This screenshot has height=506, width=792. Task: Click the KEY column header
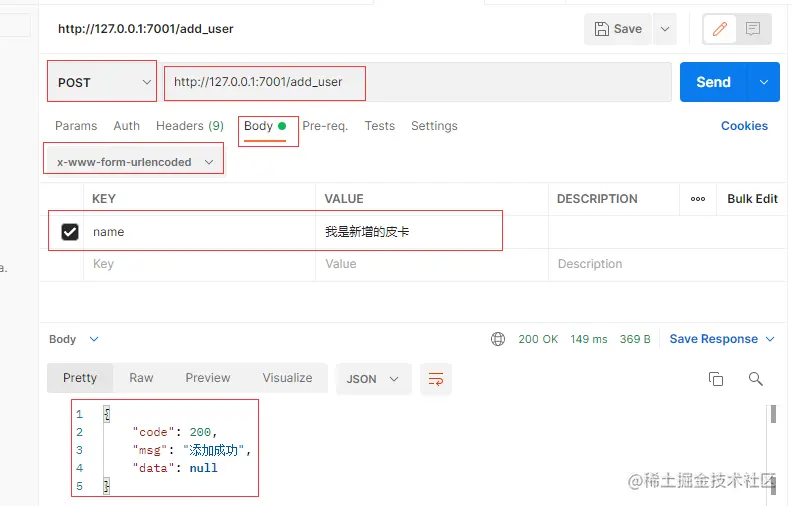(x=104, y=199)
